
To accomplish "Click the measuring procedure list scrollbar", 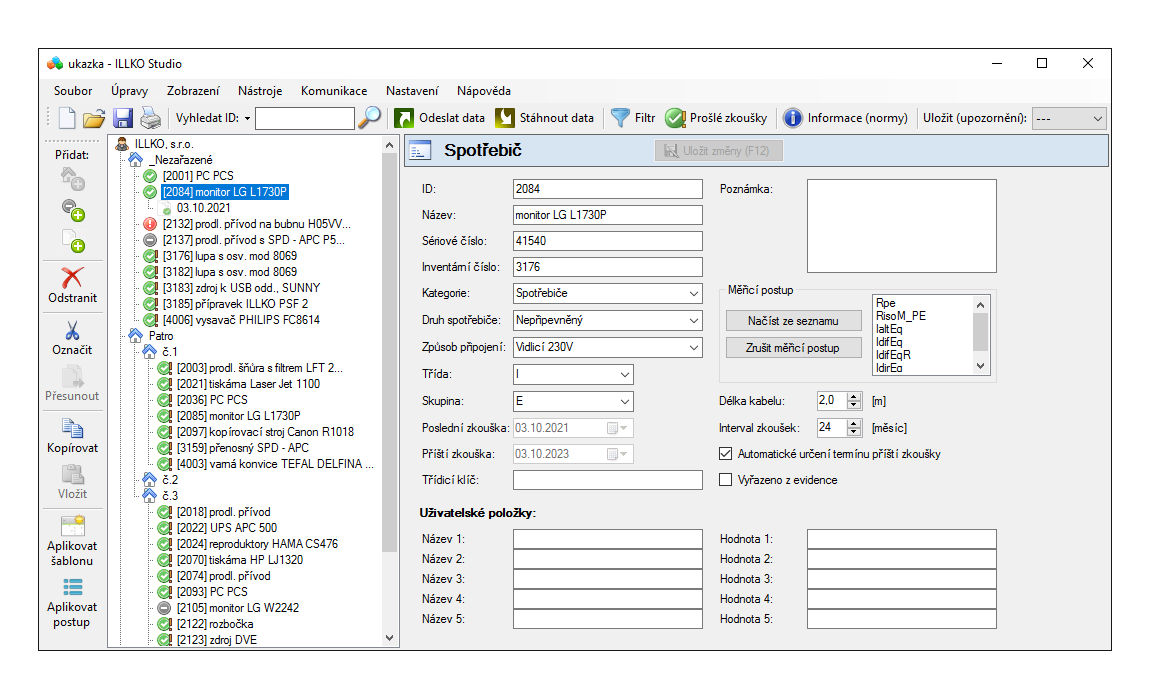I will point(981,335).
